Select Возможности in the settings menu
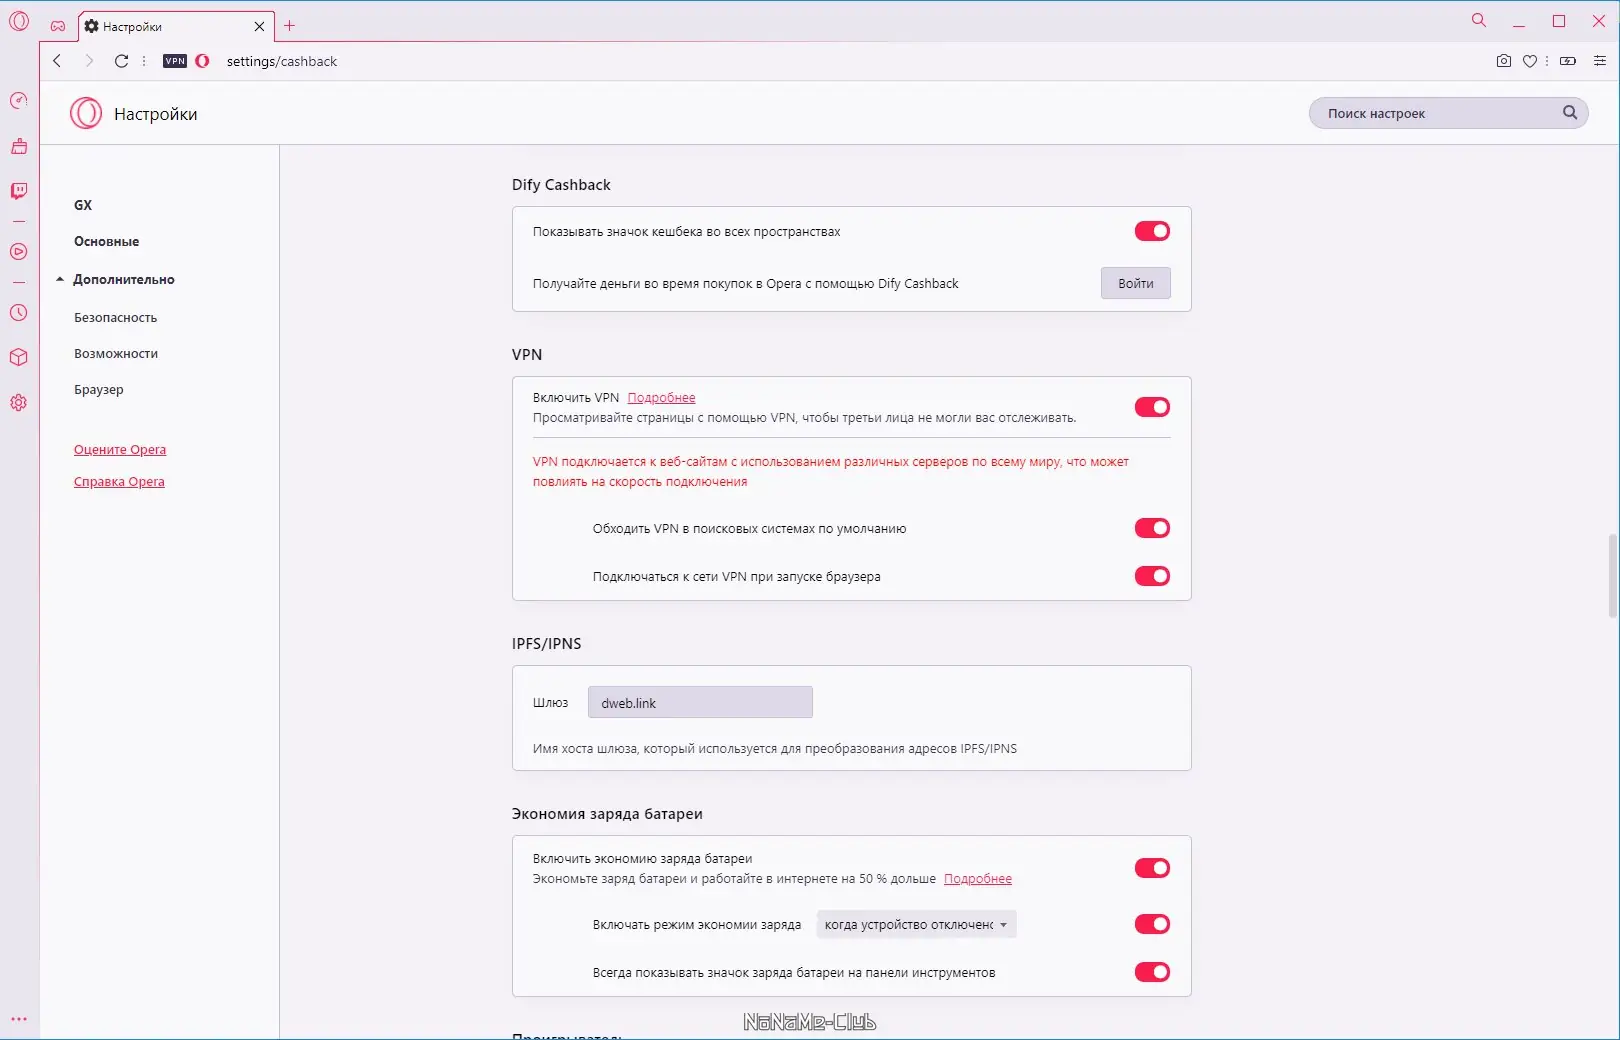 116,354
